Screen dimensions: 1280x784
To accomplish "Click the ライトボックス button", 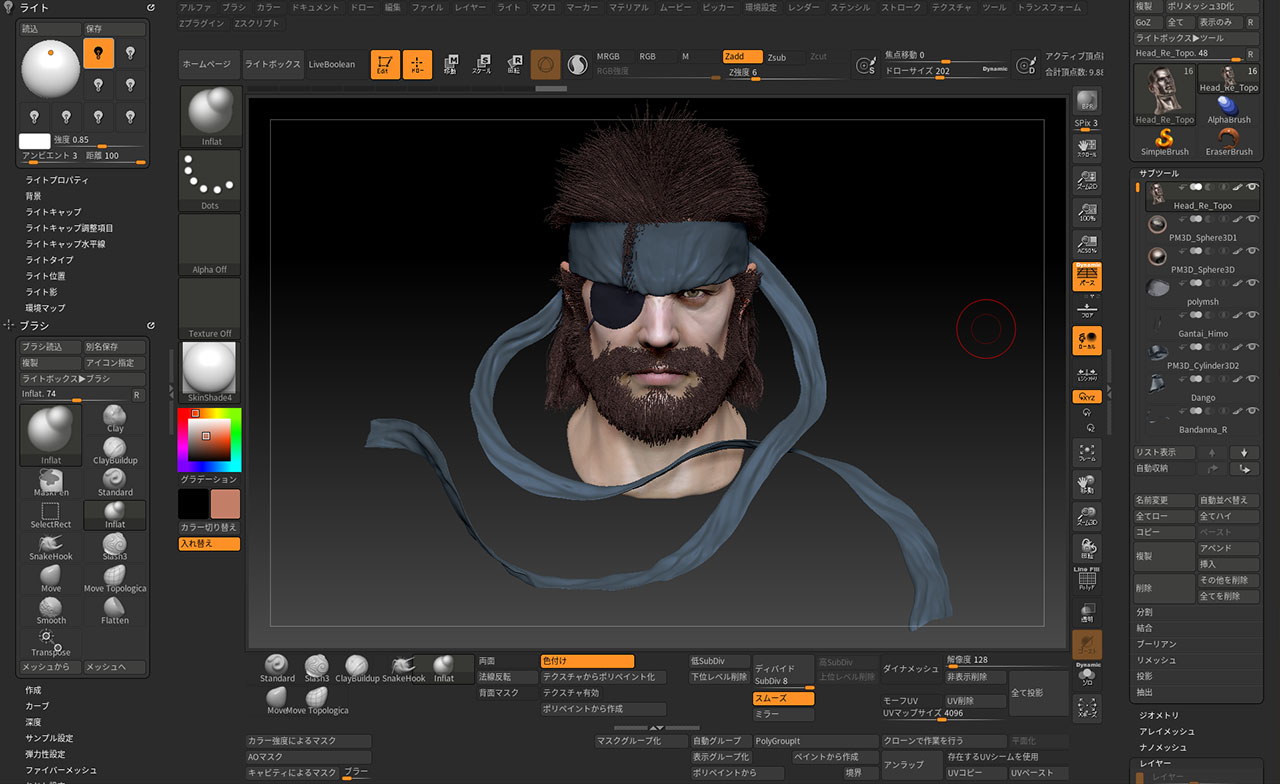I will [x=273, y=65].
